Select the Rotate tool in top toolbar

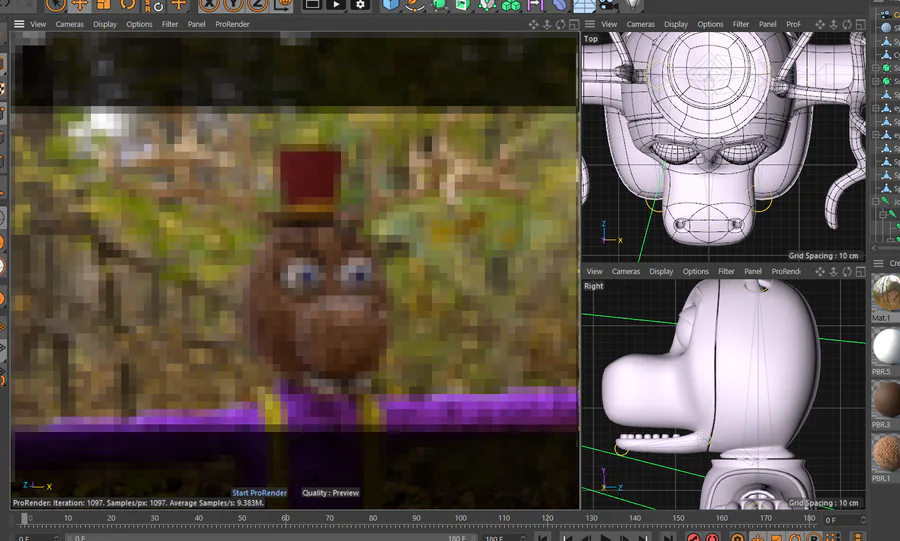pos(127,5)
